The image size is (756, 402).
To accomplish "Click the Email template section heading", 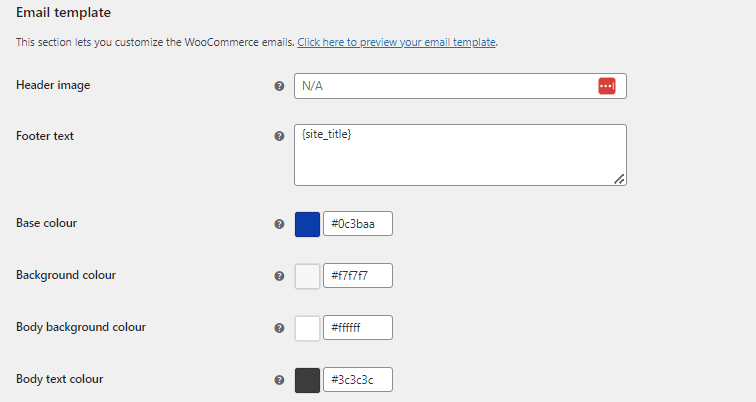I will click(x=64, y=13).
